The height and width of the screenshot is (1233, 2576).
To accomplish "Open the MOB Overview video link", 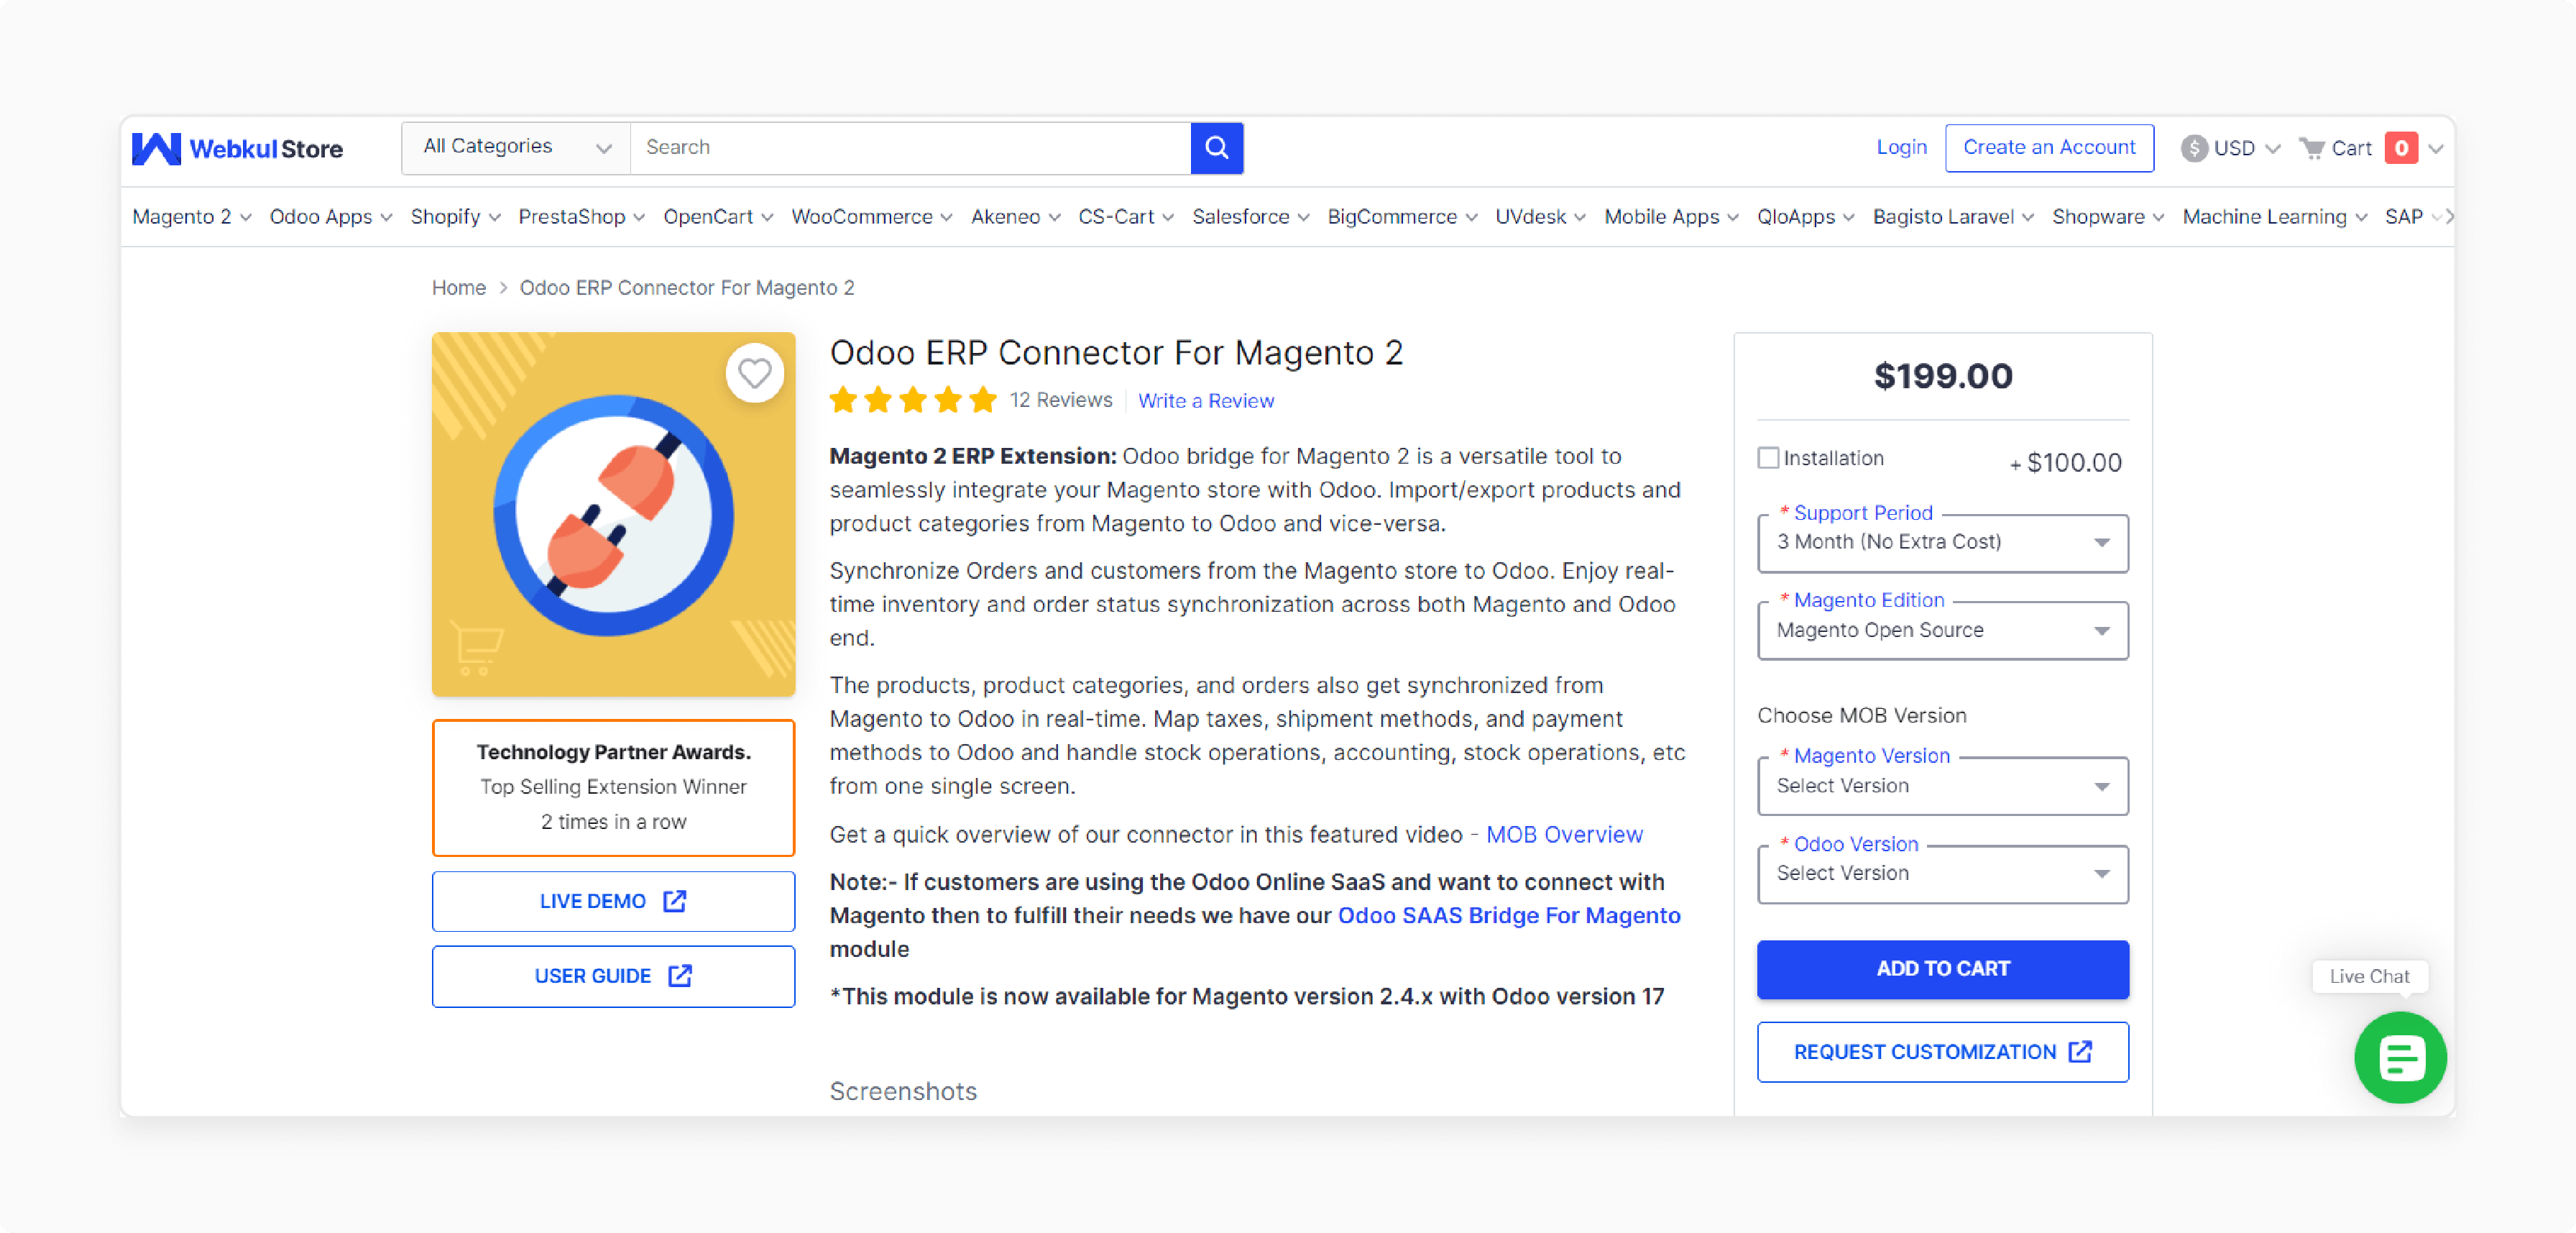I will [x=1564, y=834].
